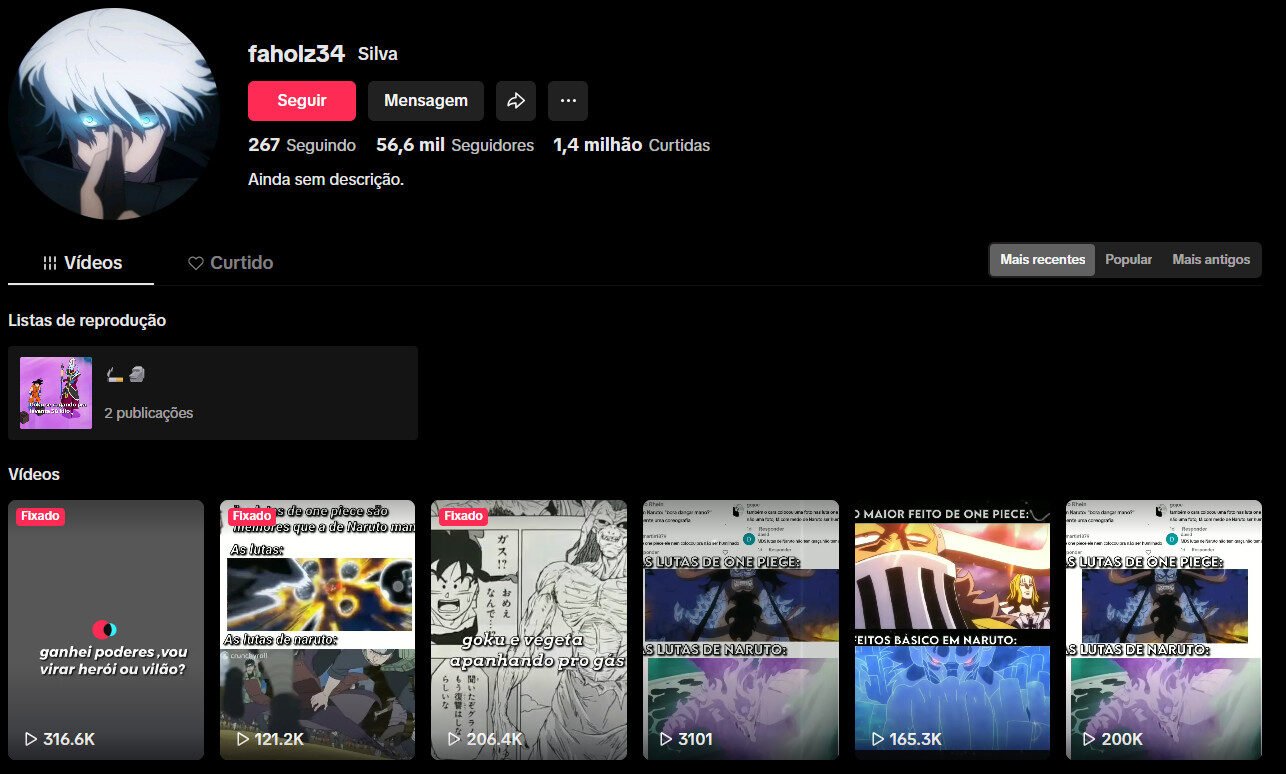Click the purple playlist cover thumbnail
This screenshot has width=1286, height=774.
click(56, 393)
